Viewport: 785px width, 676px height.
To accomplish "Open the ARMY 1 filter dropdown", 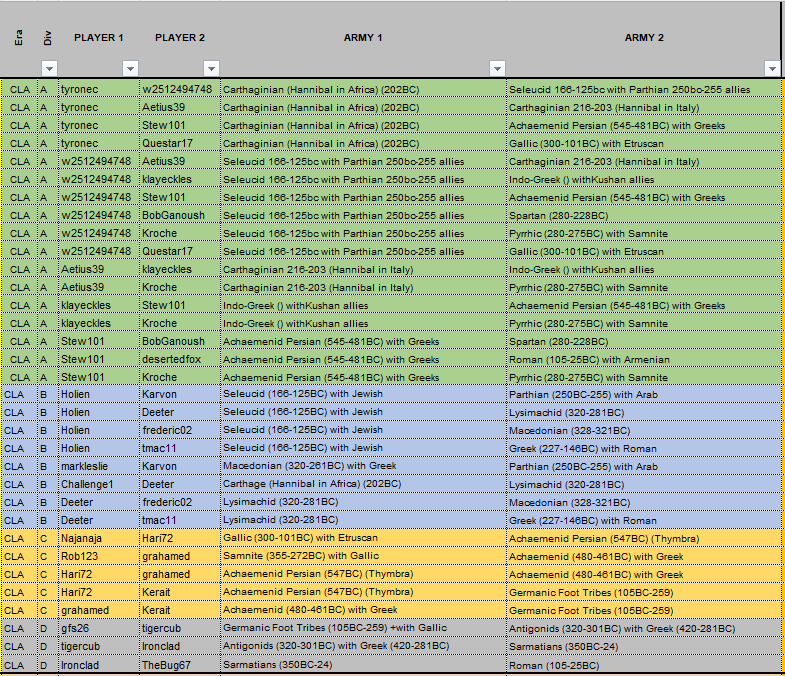I will tap(497, 68).
